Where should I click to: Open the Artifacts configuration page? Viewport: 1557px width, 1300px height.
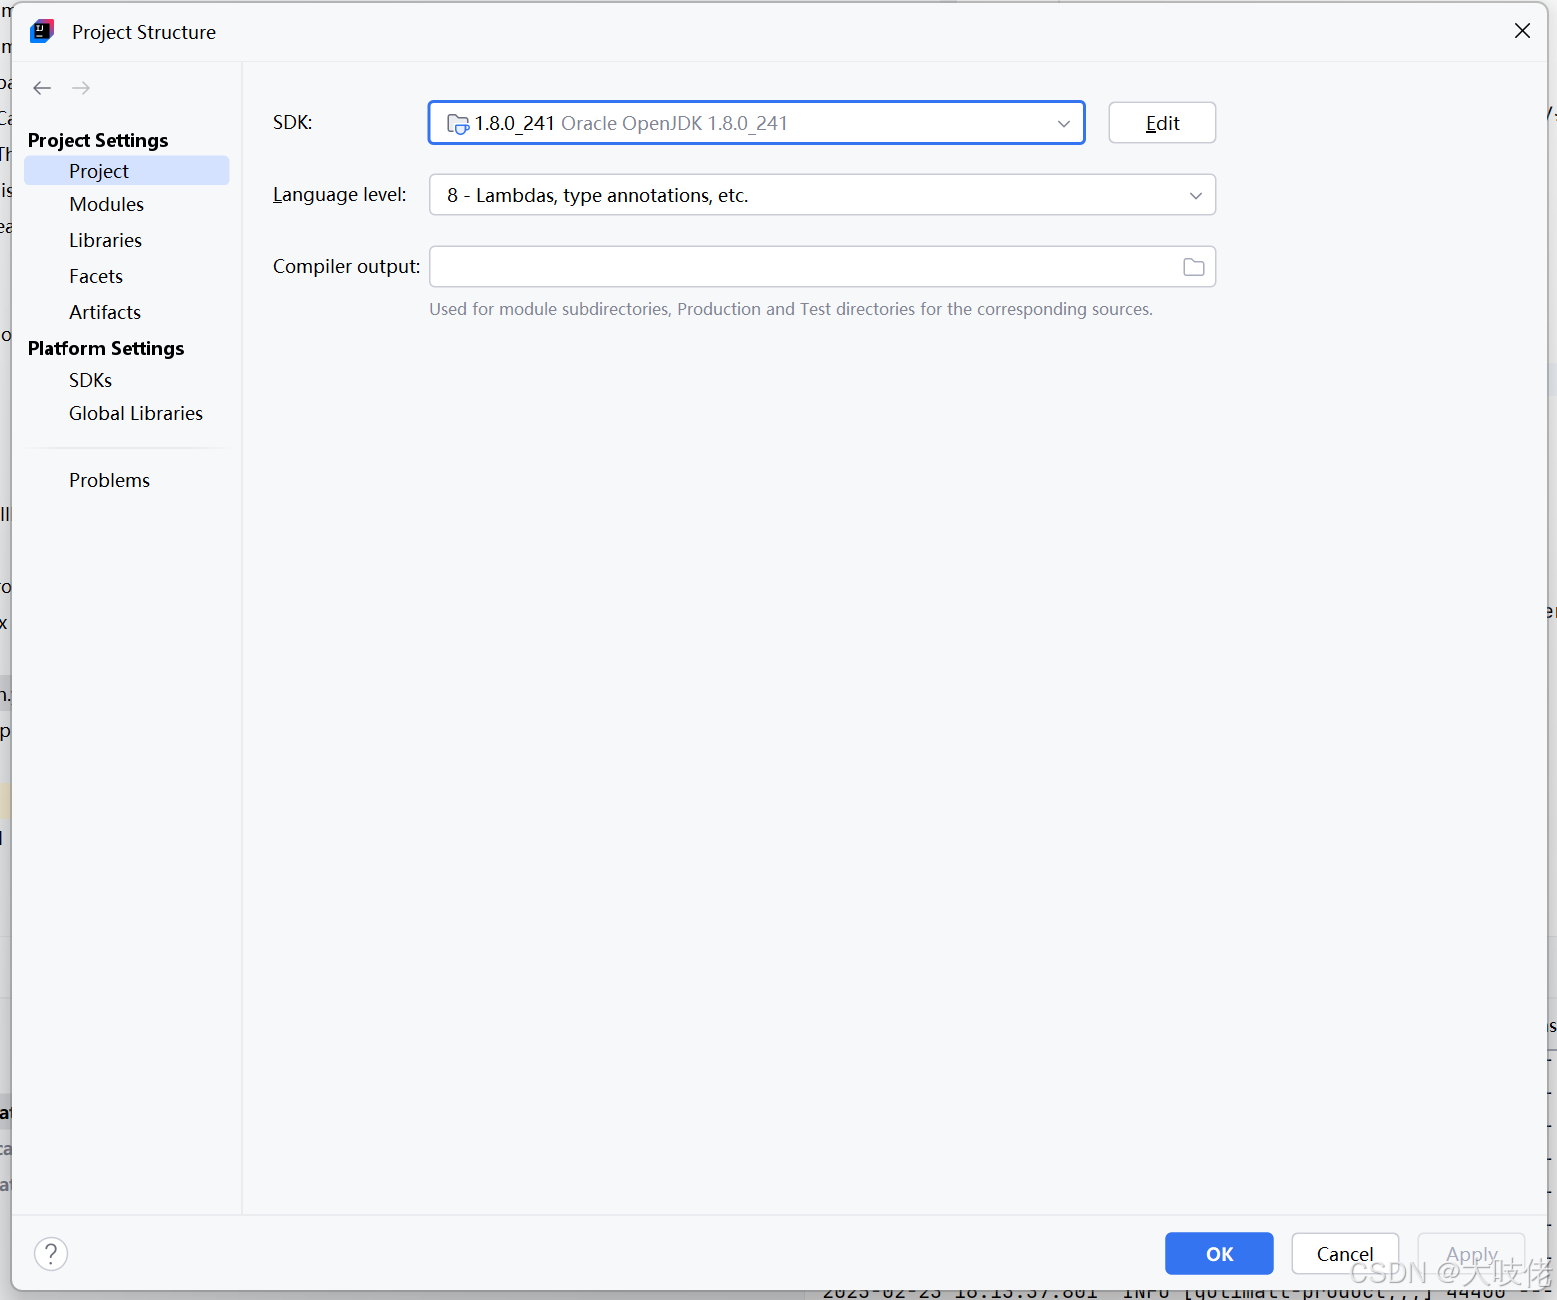pos(104,312)
